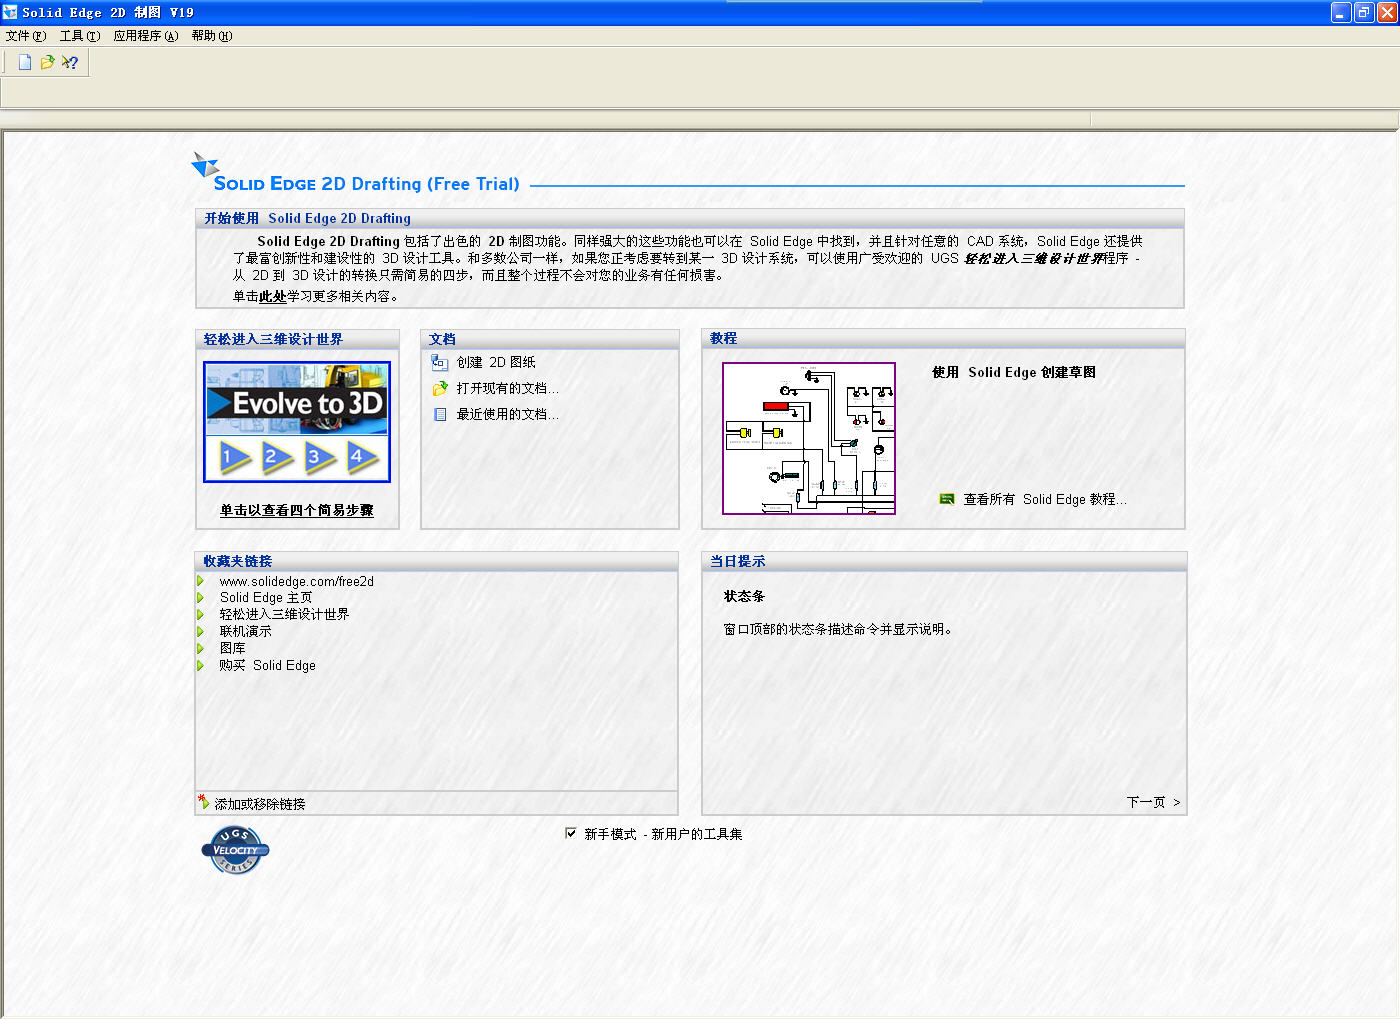Click the Evolve to 3D banner image
The width and height of the screenshot is (1400, 1020).
tap(297, 400)
